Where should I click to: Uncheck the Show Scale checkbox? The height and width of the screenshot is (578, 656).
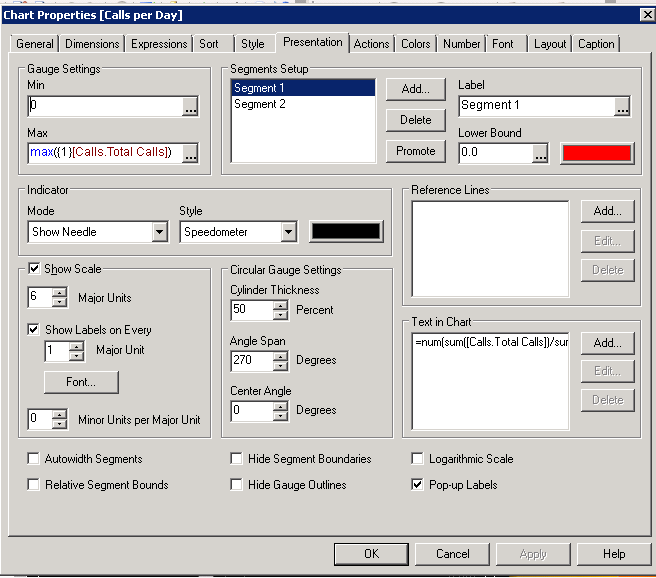click(x=35, y=269)
